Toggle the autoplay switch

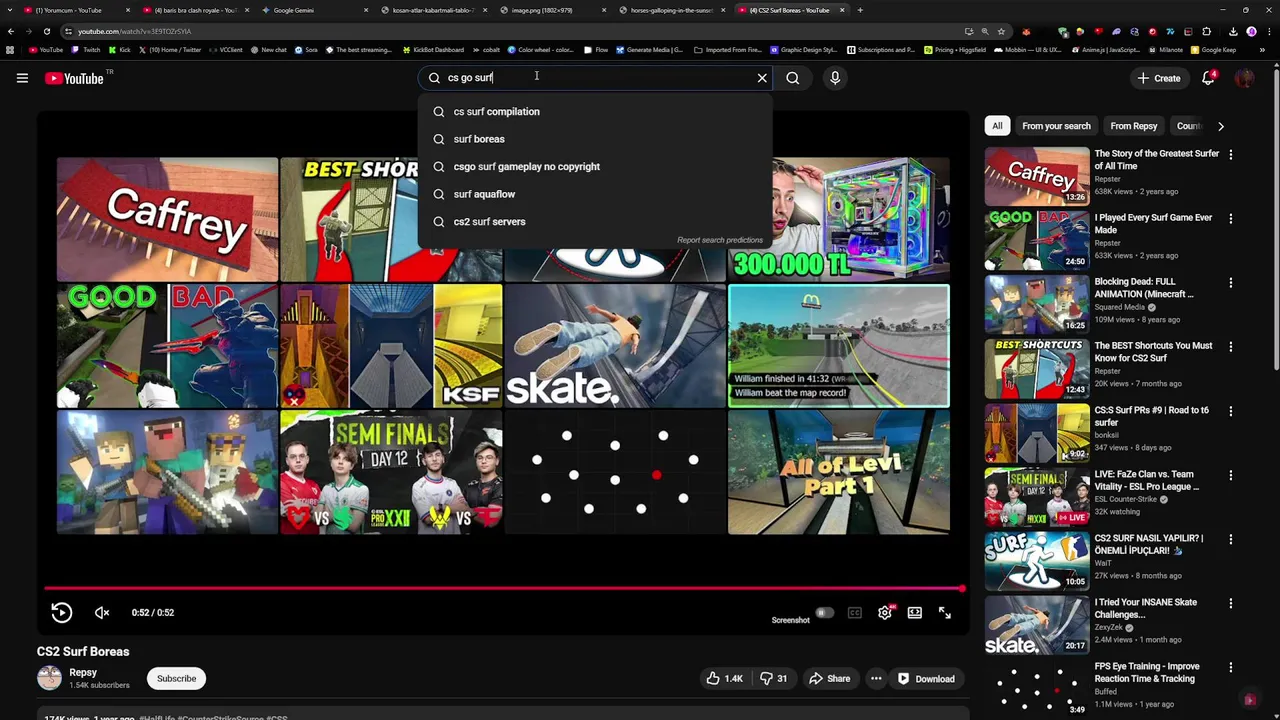click(823, 613)
